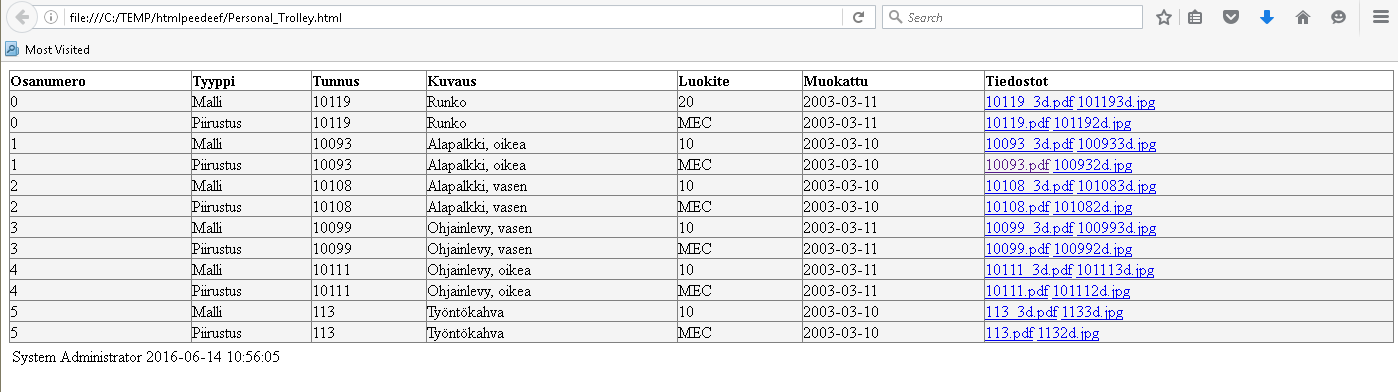Open the site information icon in address bar
The width and height of the screenshot is (1398, 392).
51,17
